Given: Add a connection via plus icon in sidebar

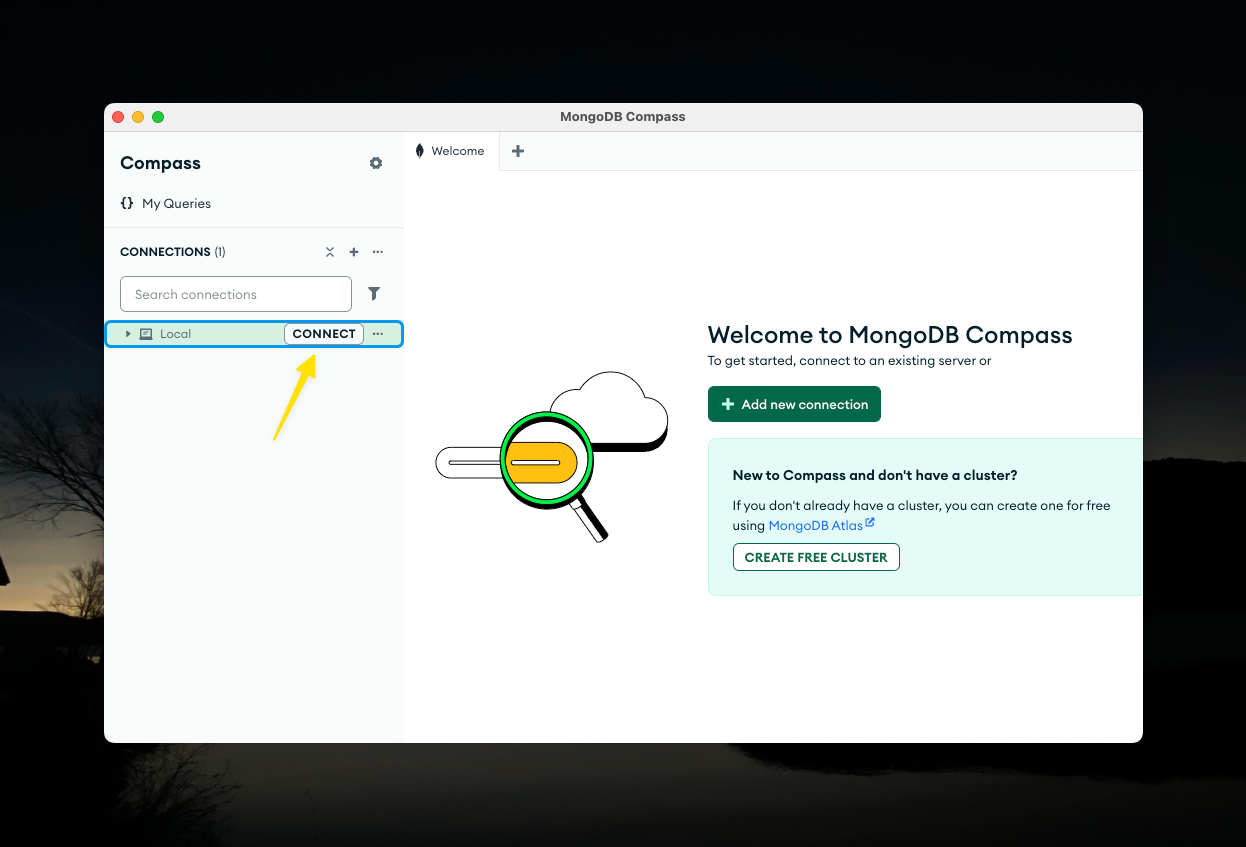Looking at the screenshot, I should pos(354,252).
